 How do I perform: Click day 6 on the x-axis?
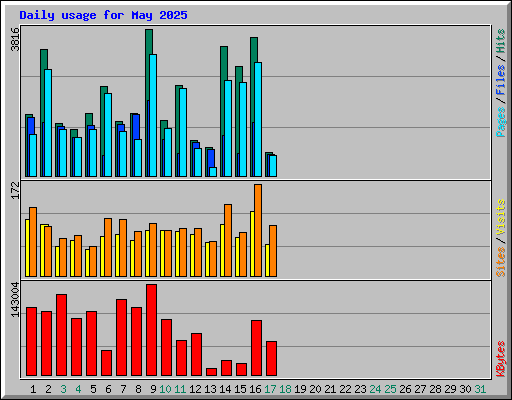point(108,389)
